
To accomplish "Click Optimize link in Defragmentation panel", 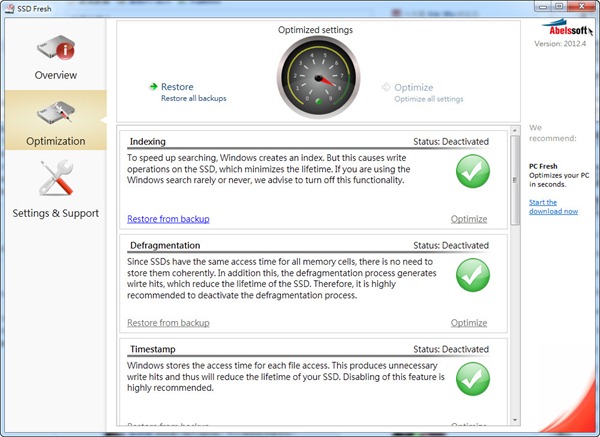I will point(469,323).
